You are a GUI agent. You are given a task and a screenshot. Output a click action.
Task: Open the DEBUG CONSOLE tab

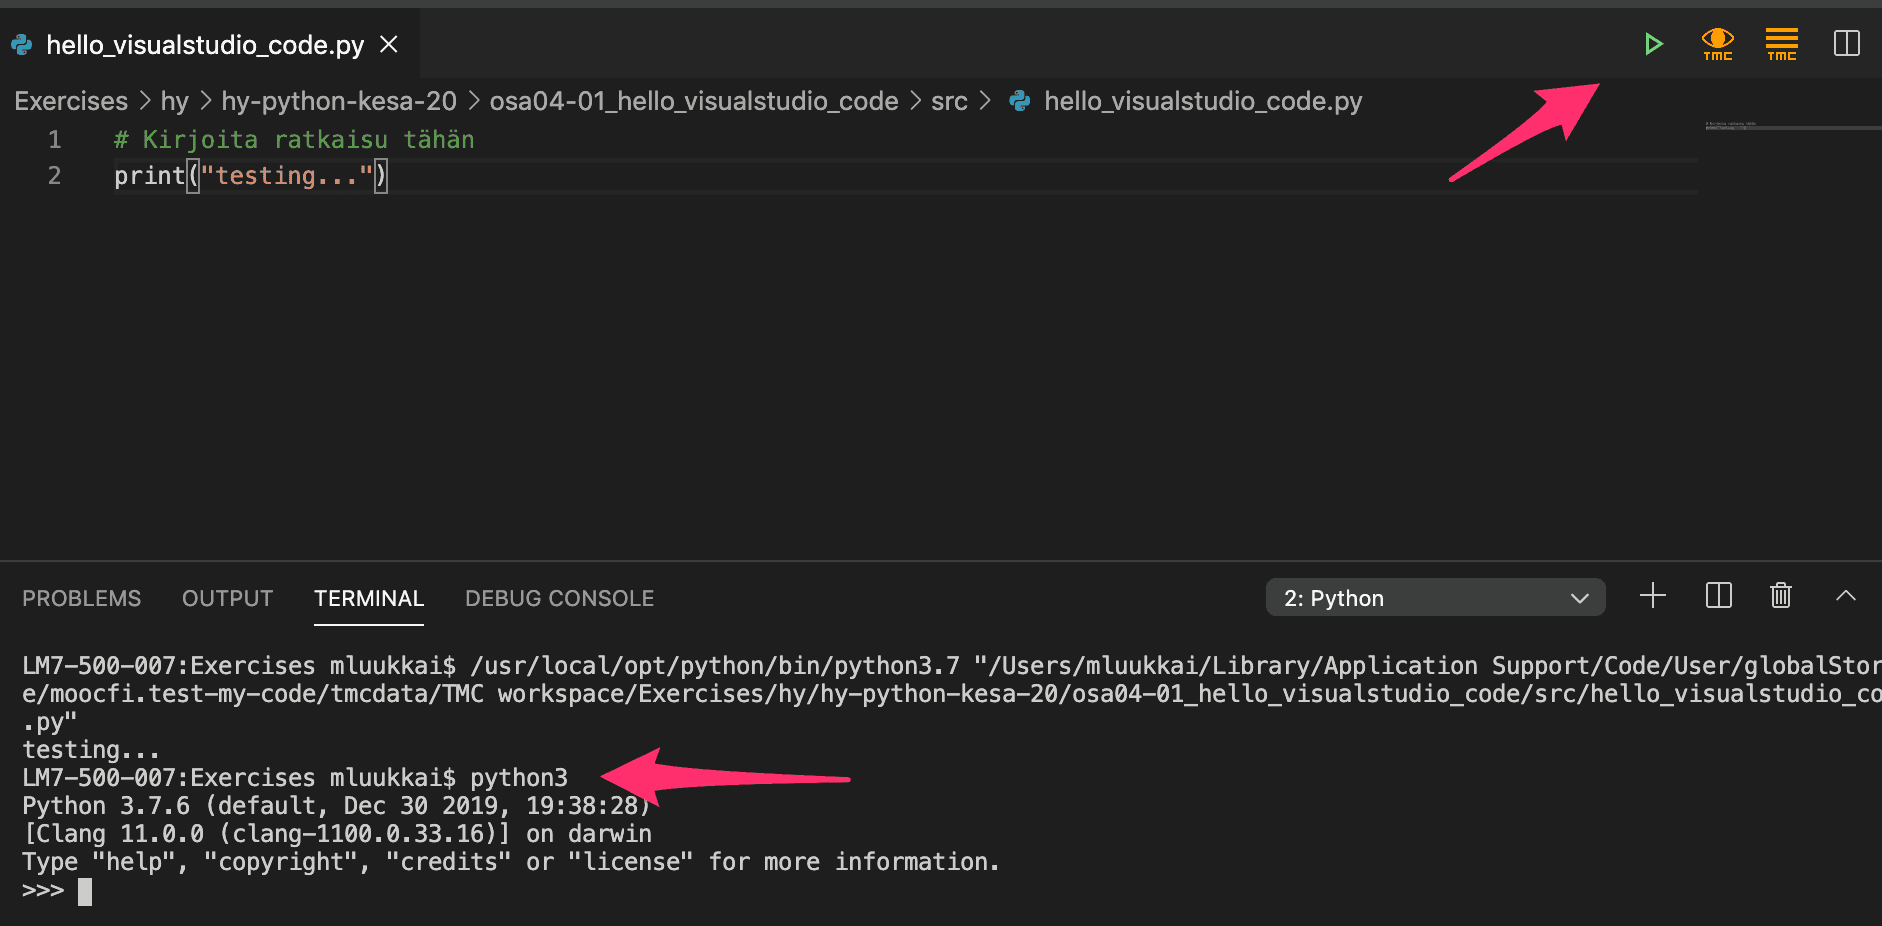[559, 599]
